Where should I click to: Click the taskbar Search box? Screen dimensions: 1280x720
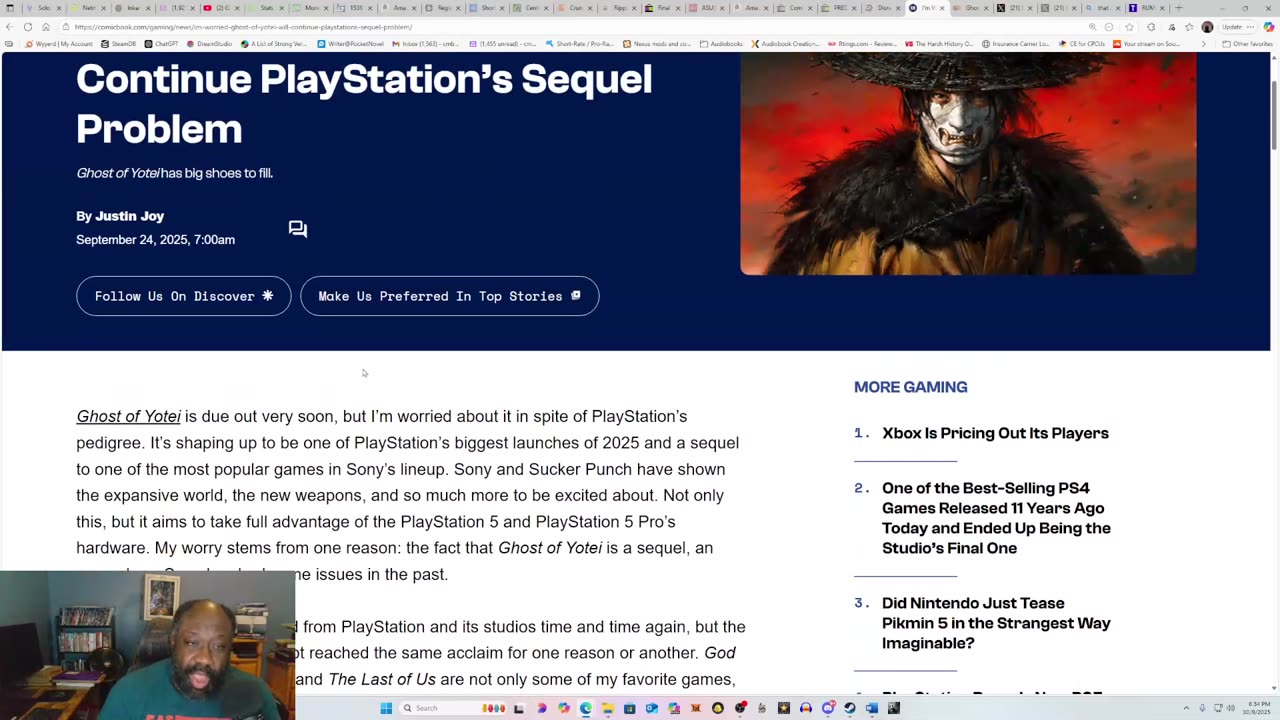[x=454, y=708]
